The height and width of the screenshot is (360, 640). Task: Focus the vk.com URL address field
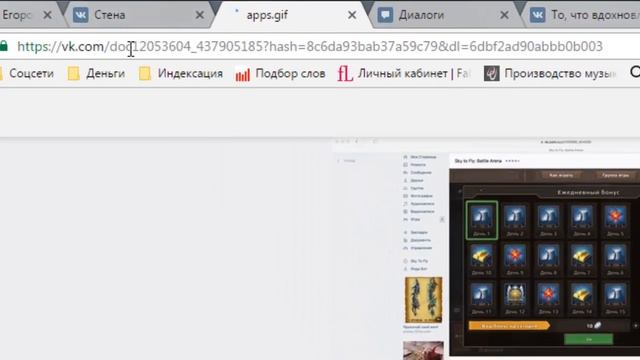tap(310, 47)
